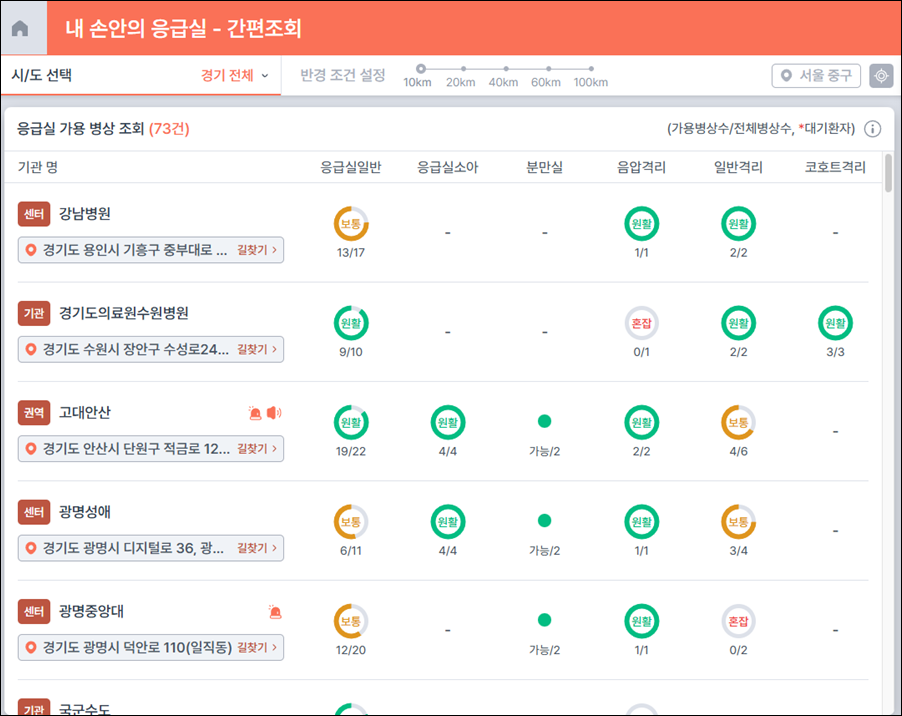Click the 기관 badge of 경기도의료원수원병원
902x716 pixels.
click(x=34, y=313)
